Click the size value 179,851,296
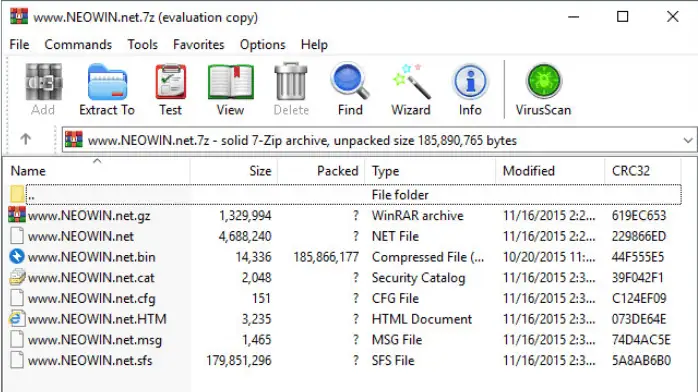The width and height of the screenshot is (698, 392). (x=239, y=360)
